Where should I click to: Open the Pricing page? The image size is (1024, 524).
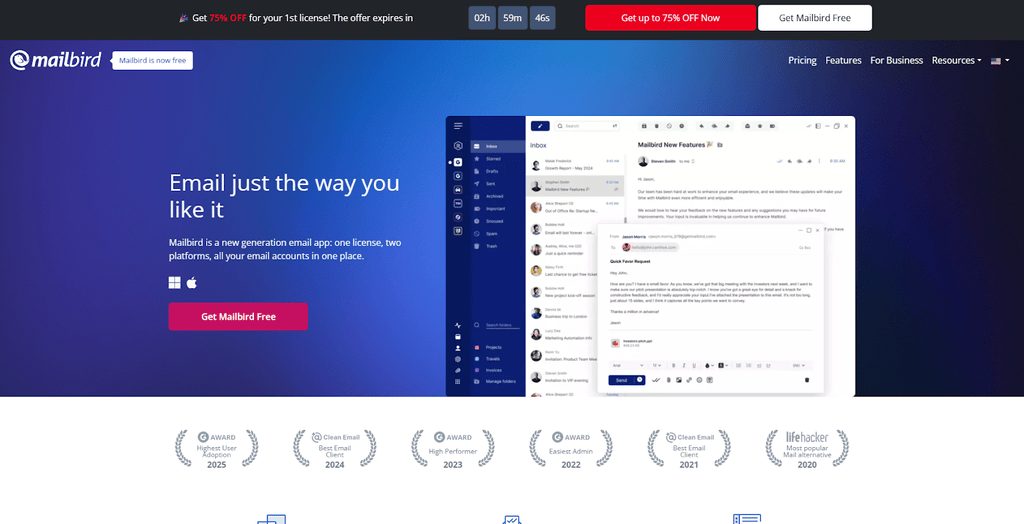click(802, 60)
